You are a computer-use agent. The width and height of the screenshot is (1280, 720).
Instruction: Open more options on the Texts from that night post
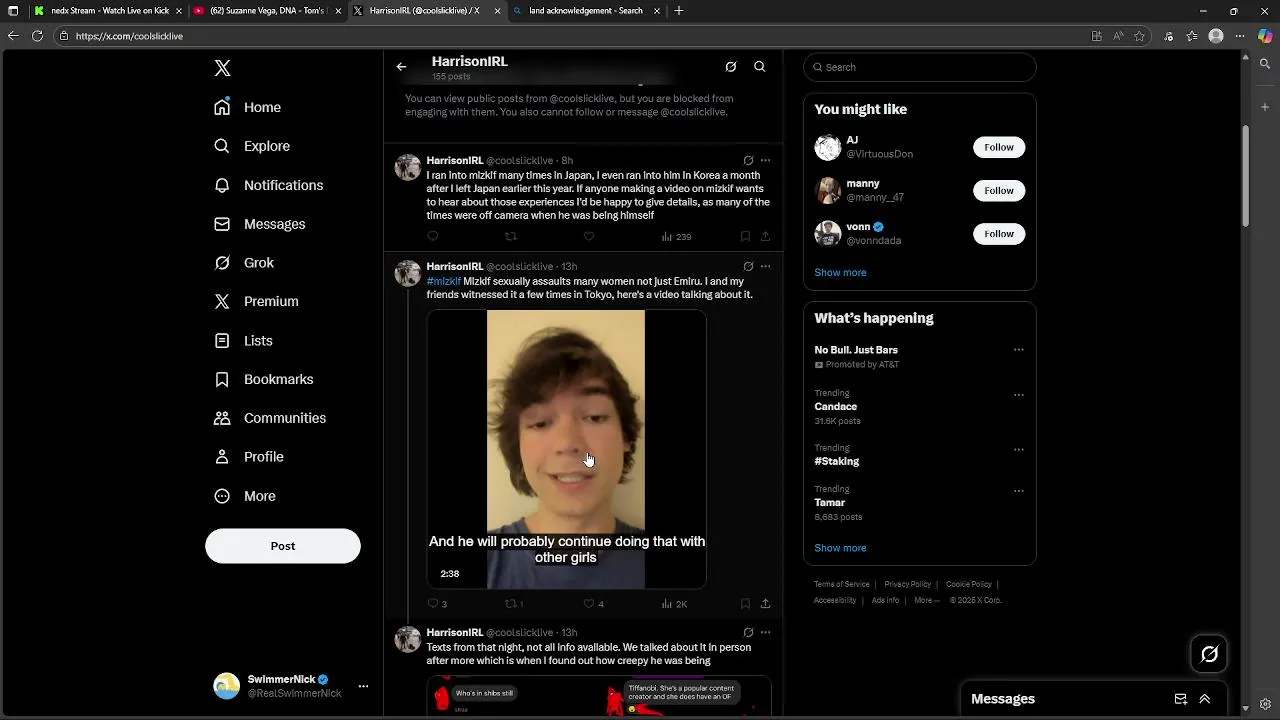(765, 632)
